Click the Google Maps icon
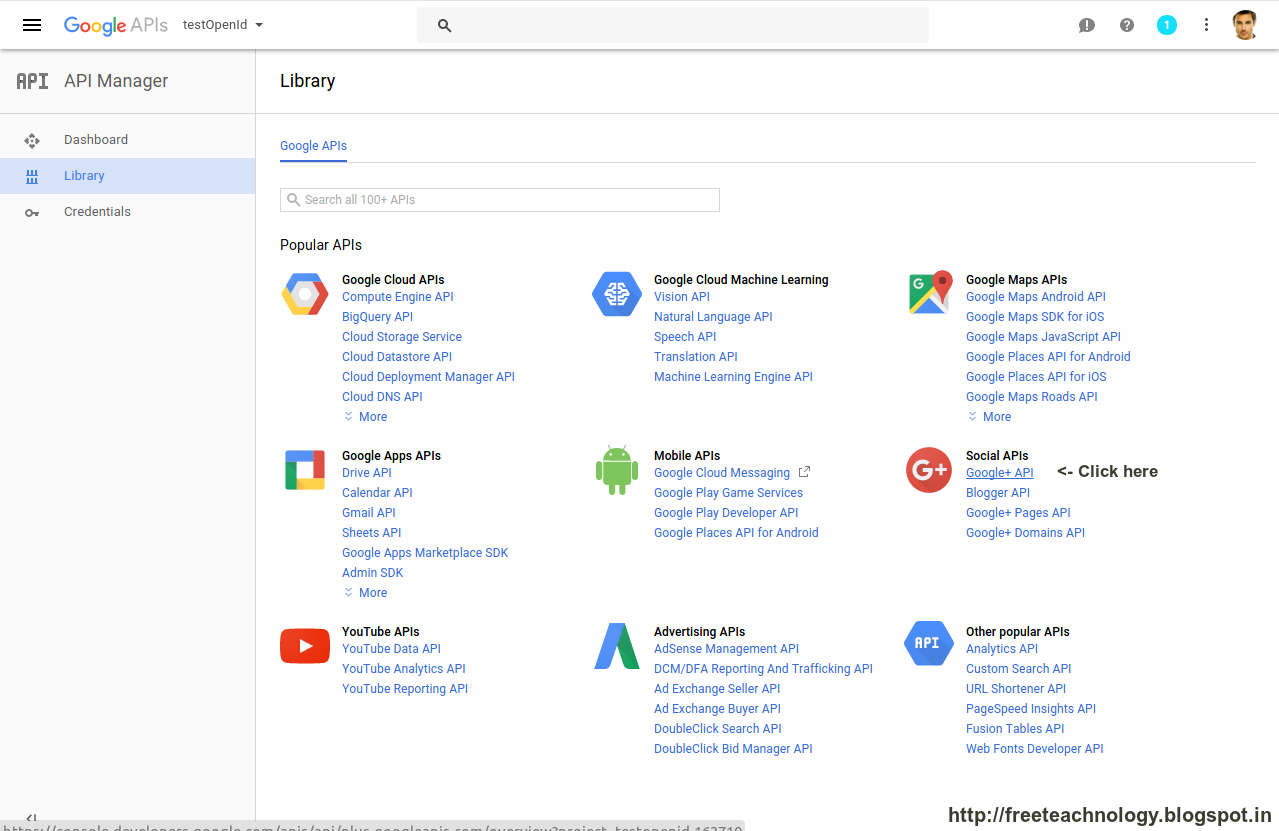1279x831 pixels. (930, 292)
